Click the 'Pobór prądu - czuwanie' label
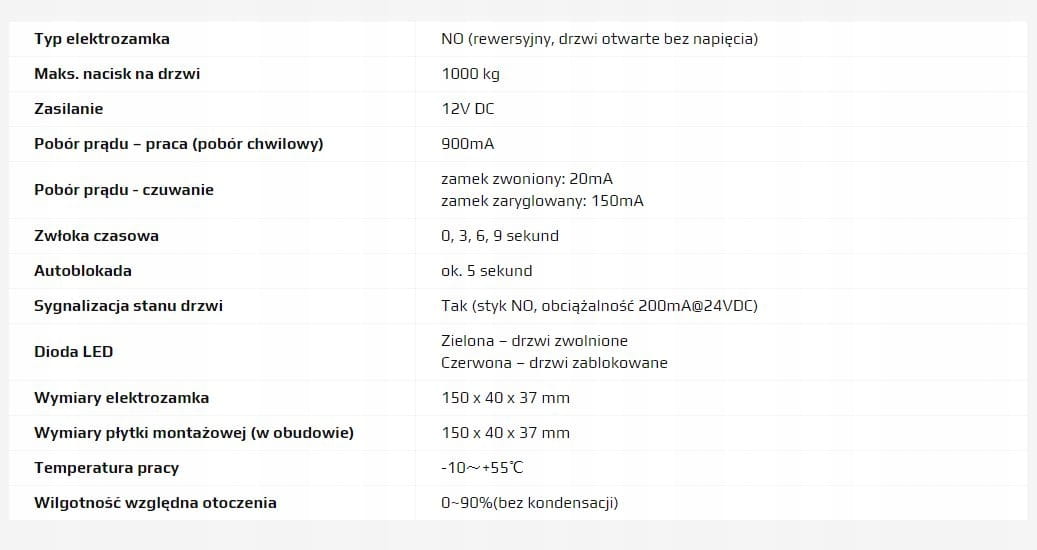 click(x=124, y=190)
